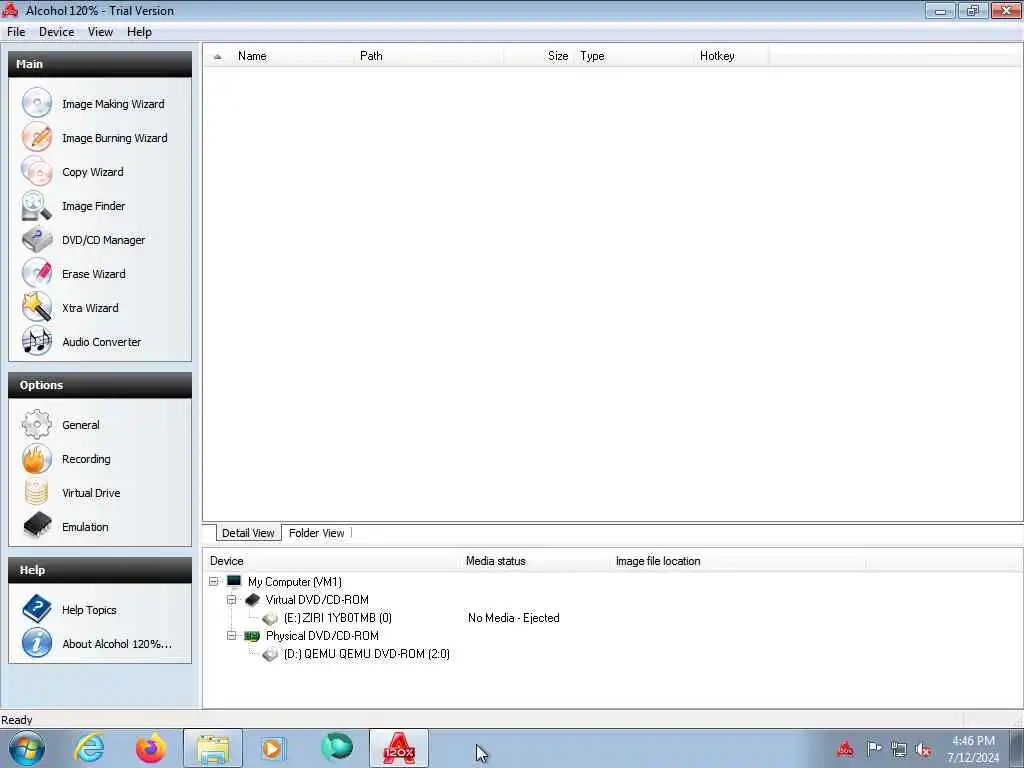Click the muted volume tray icon
1024x768 pixels.
[923, 750]
